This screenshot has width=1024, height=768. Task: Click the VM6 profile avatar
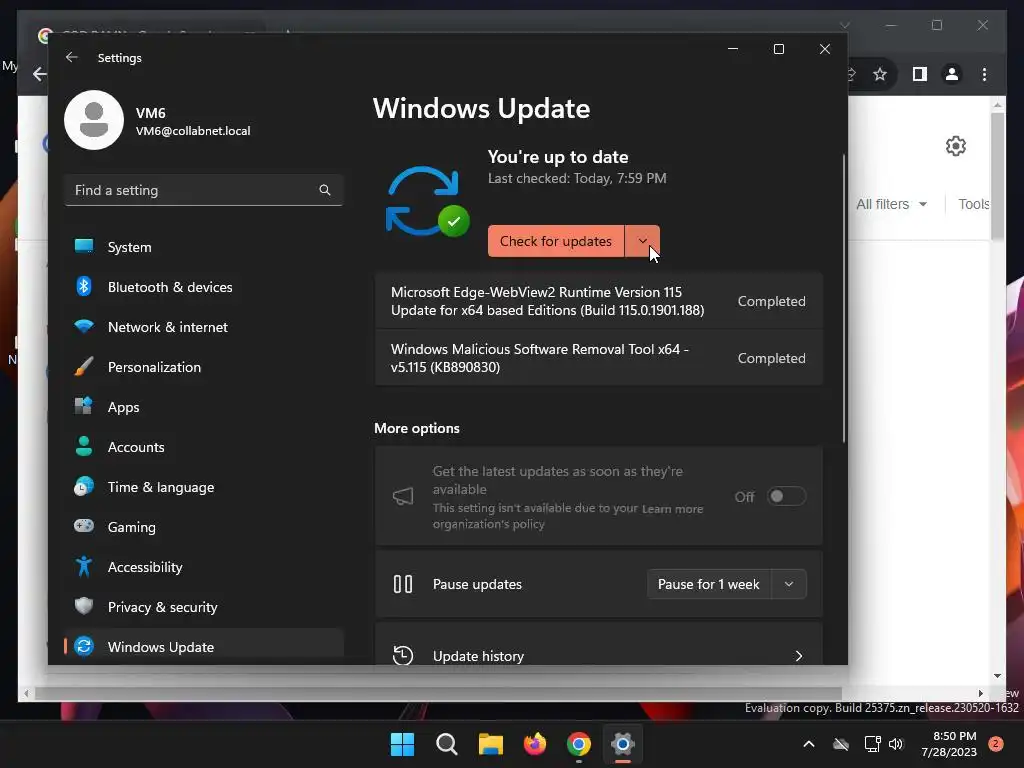coord(94,120)
